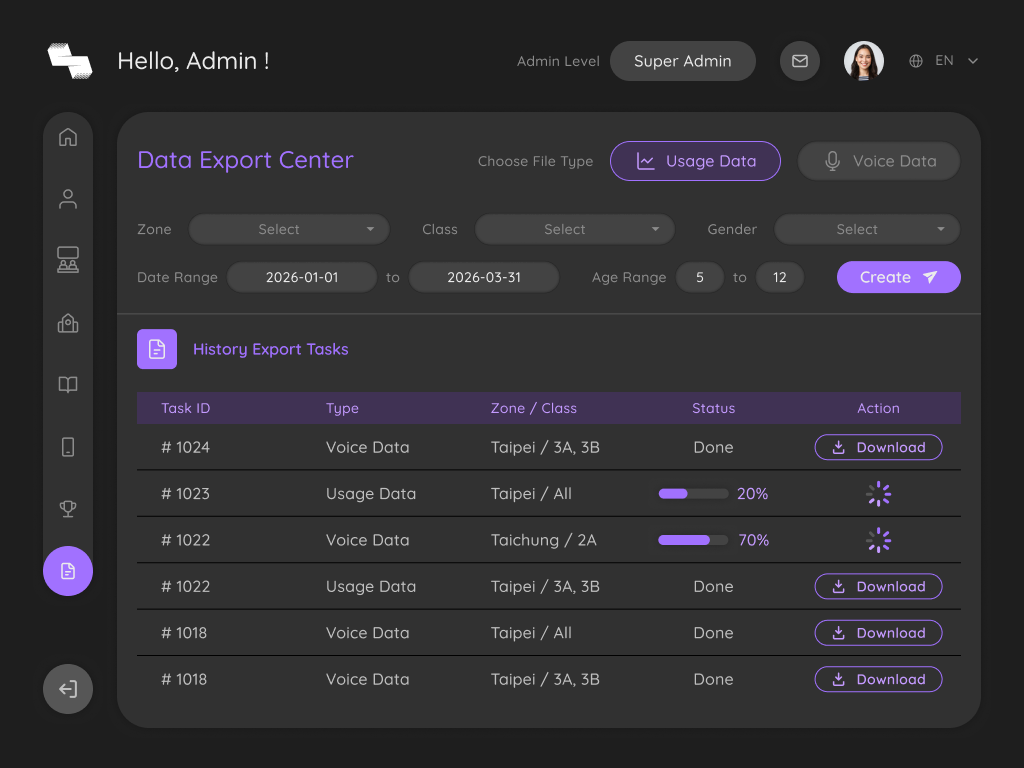Click the globe language icon
The image size is (1024, 768).
pyautogui.click(x=916, y=61)
